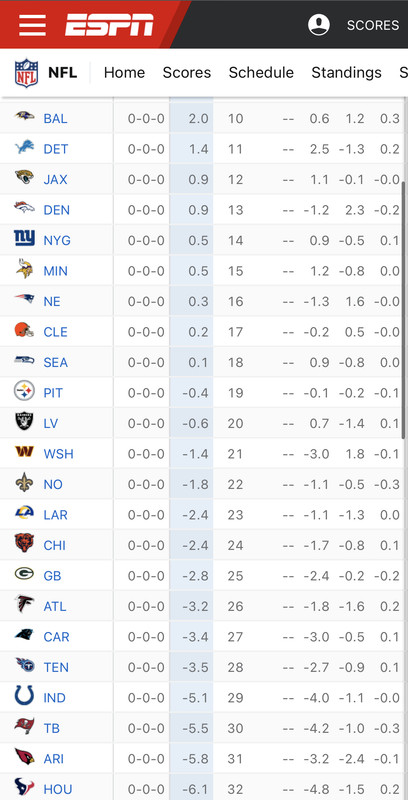Click the ESPN logo
This screenshot has width=408, height=800.
[x=109, y=24]
